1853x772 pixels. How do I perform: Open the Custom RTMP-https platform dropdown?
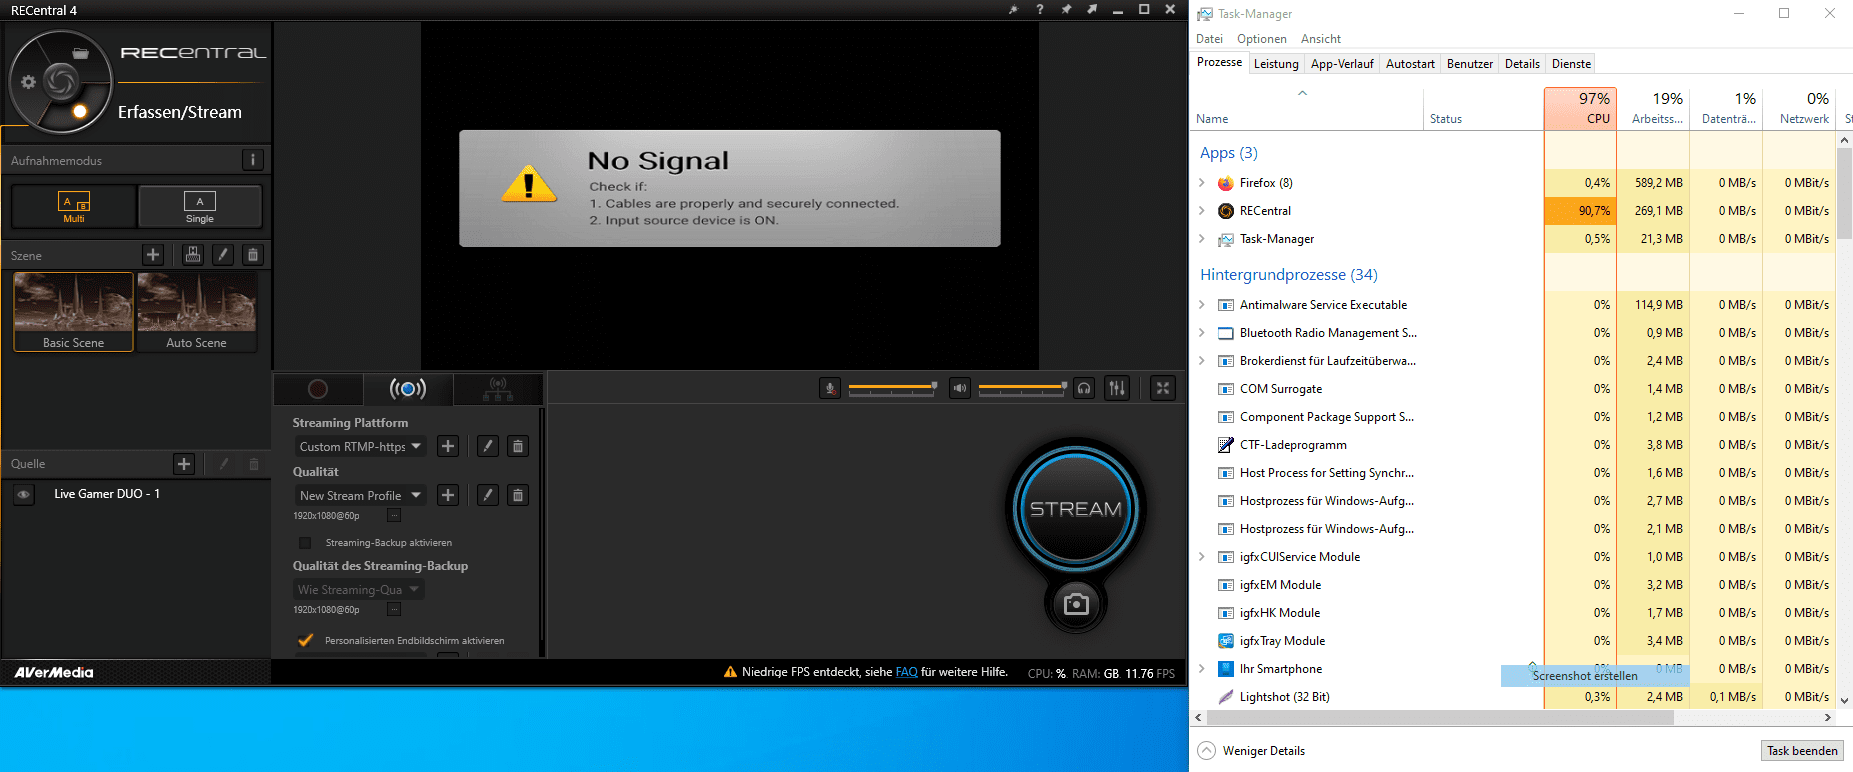[360, 446]
